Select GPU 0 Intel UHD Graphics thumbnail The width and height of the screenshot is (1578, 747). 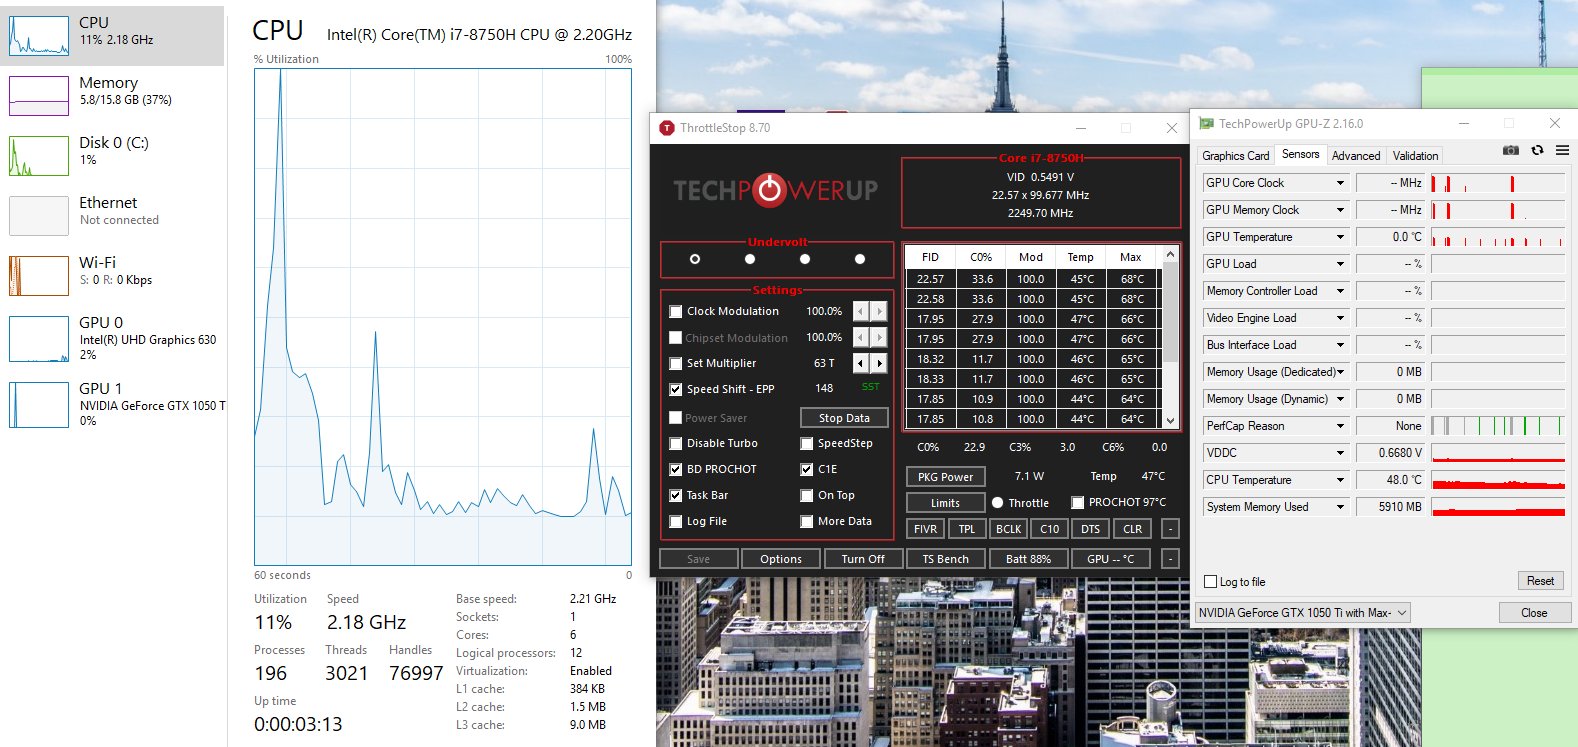tap(39, 339)
